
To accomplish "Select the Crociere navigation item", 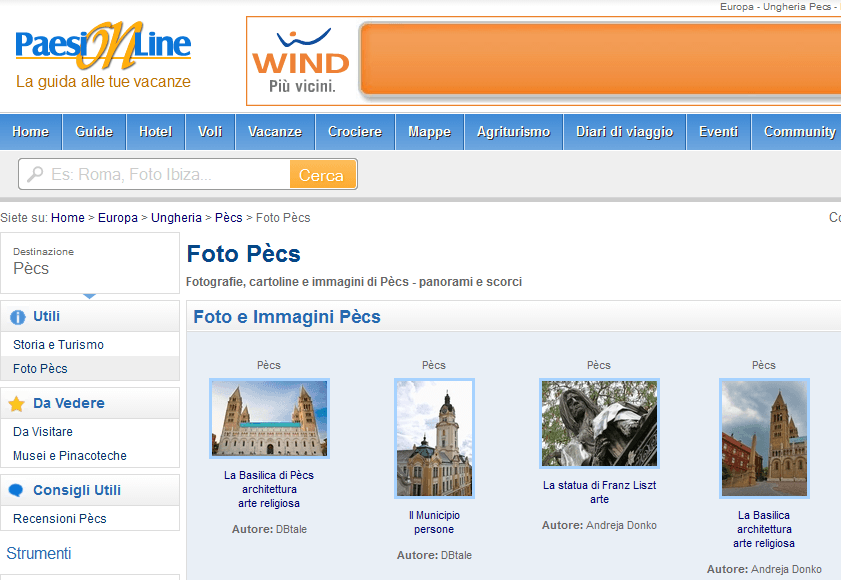I will coord(355,131).
